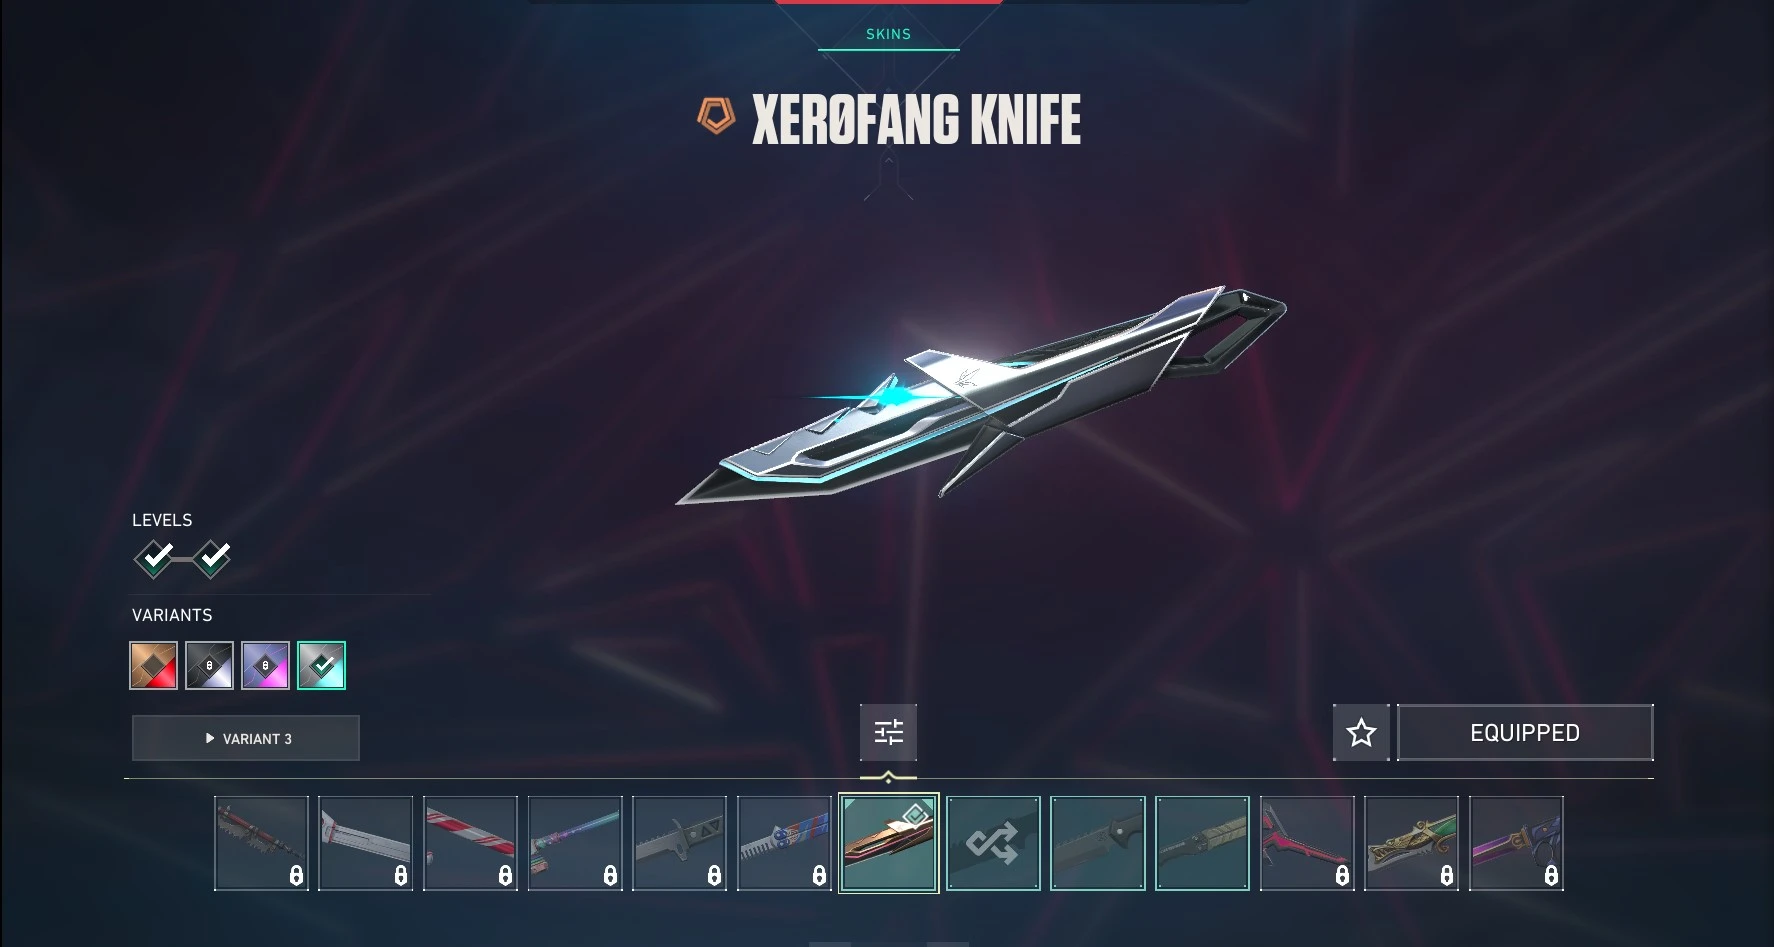Click the Equipped button
Viewport: 1774px width, 947px height.
[x=1525, y=733]
